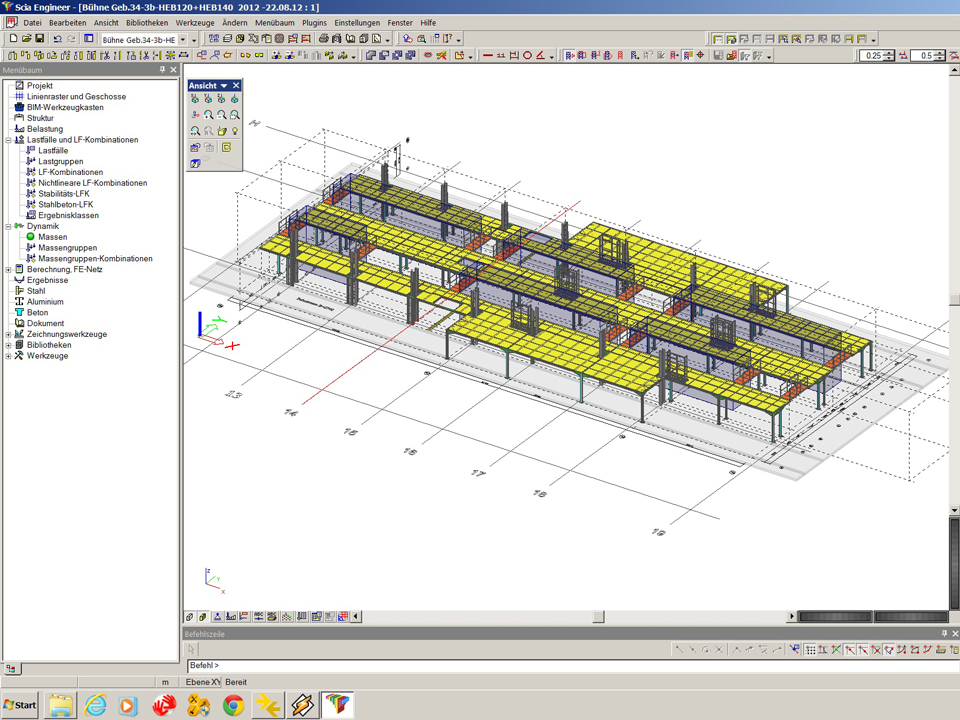Screen dimensions: 960x720
Task: Open the Werkzeuge menu
Action: pyautogui.click(x=194, y=22)
